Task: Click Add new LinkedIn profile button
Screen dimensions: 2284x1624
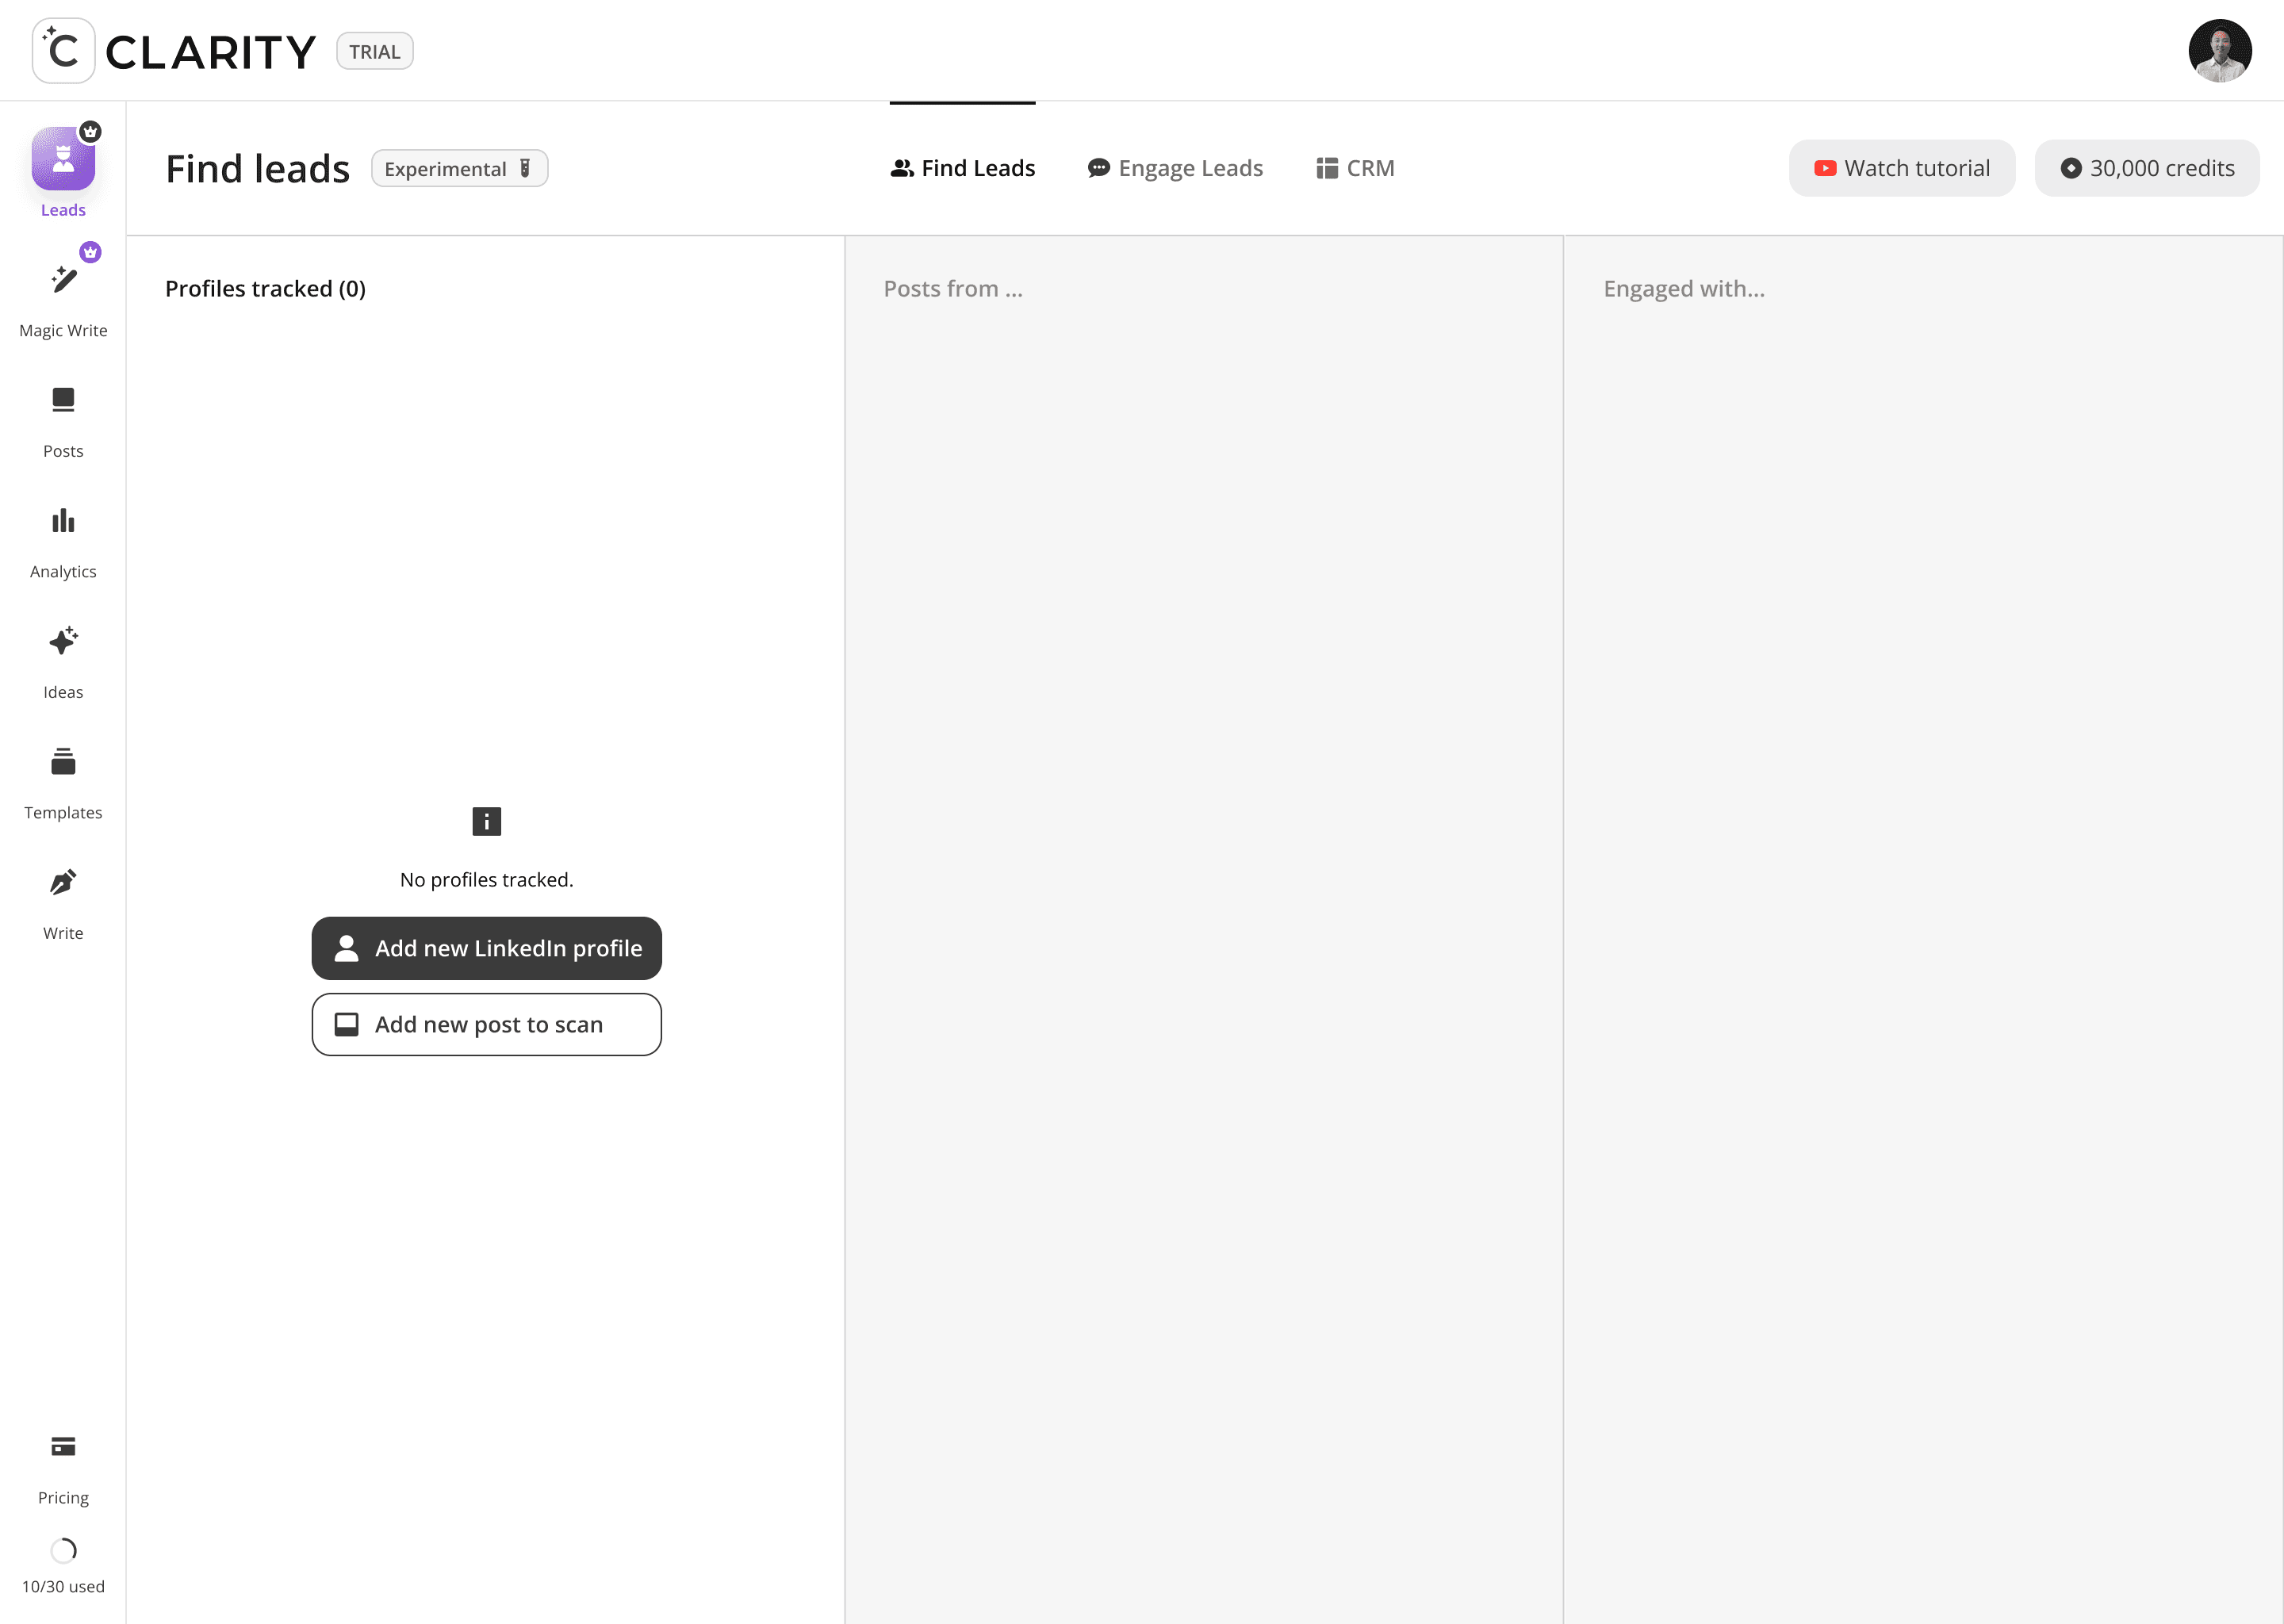Action: coord(486,948)
